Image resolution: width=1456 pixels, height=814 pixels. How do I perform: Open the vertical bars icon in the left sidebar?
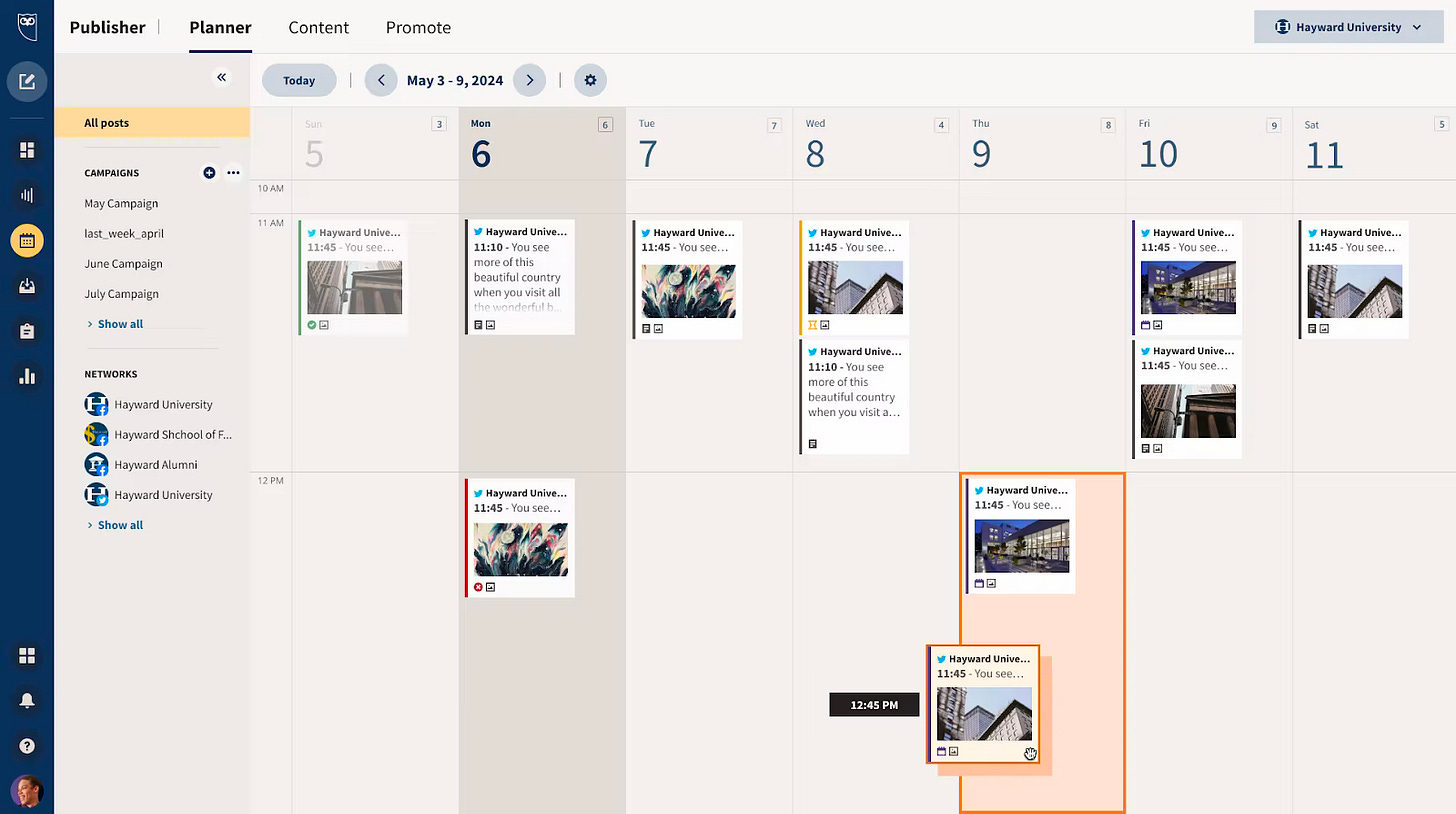click(27, 195)
